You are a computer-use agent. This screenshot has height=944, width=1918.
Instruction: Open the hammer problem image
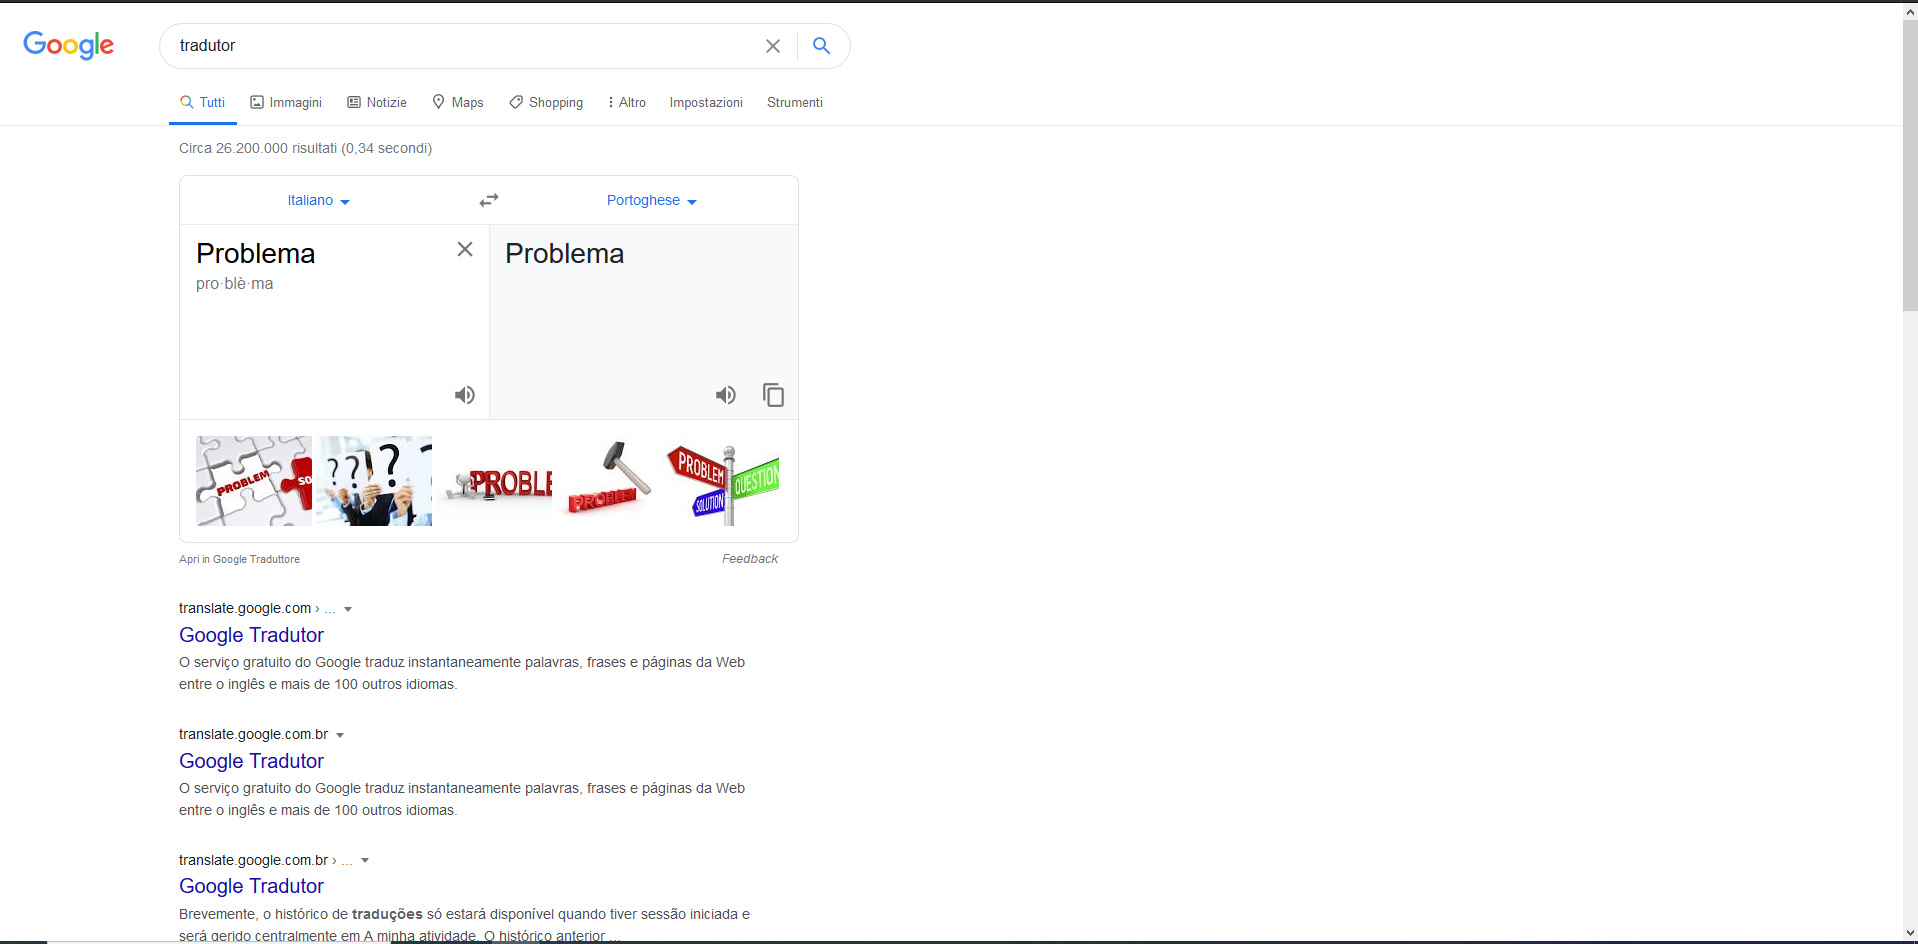pyautogui.click(x=608, y=481)
